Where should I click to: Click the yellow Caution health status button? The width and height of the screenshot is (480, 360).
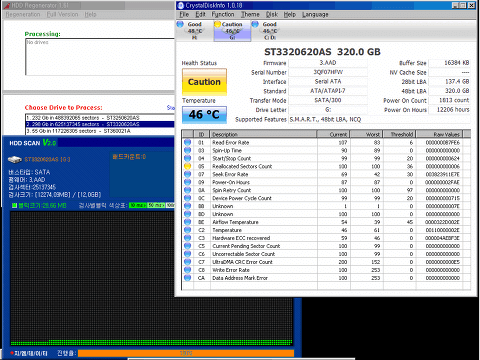204,82
